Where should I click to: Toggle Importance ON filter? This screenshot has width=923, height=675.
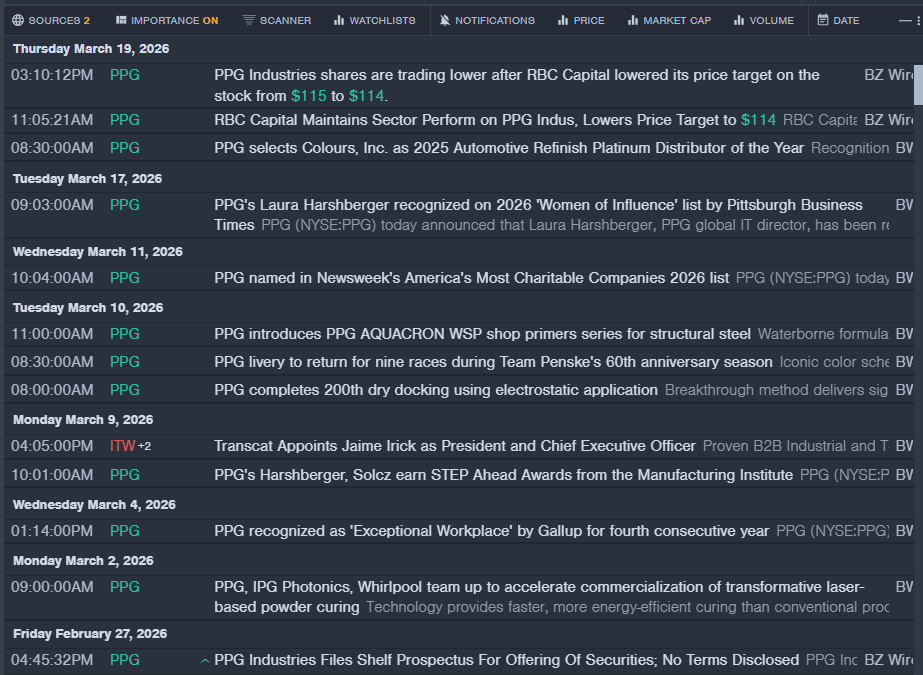(167, 21)
